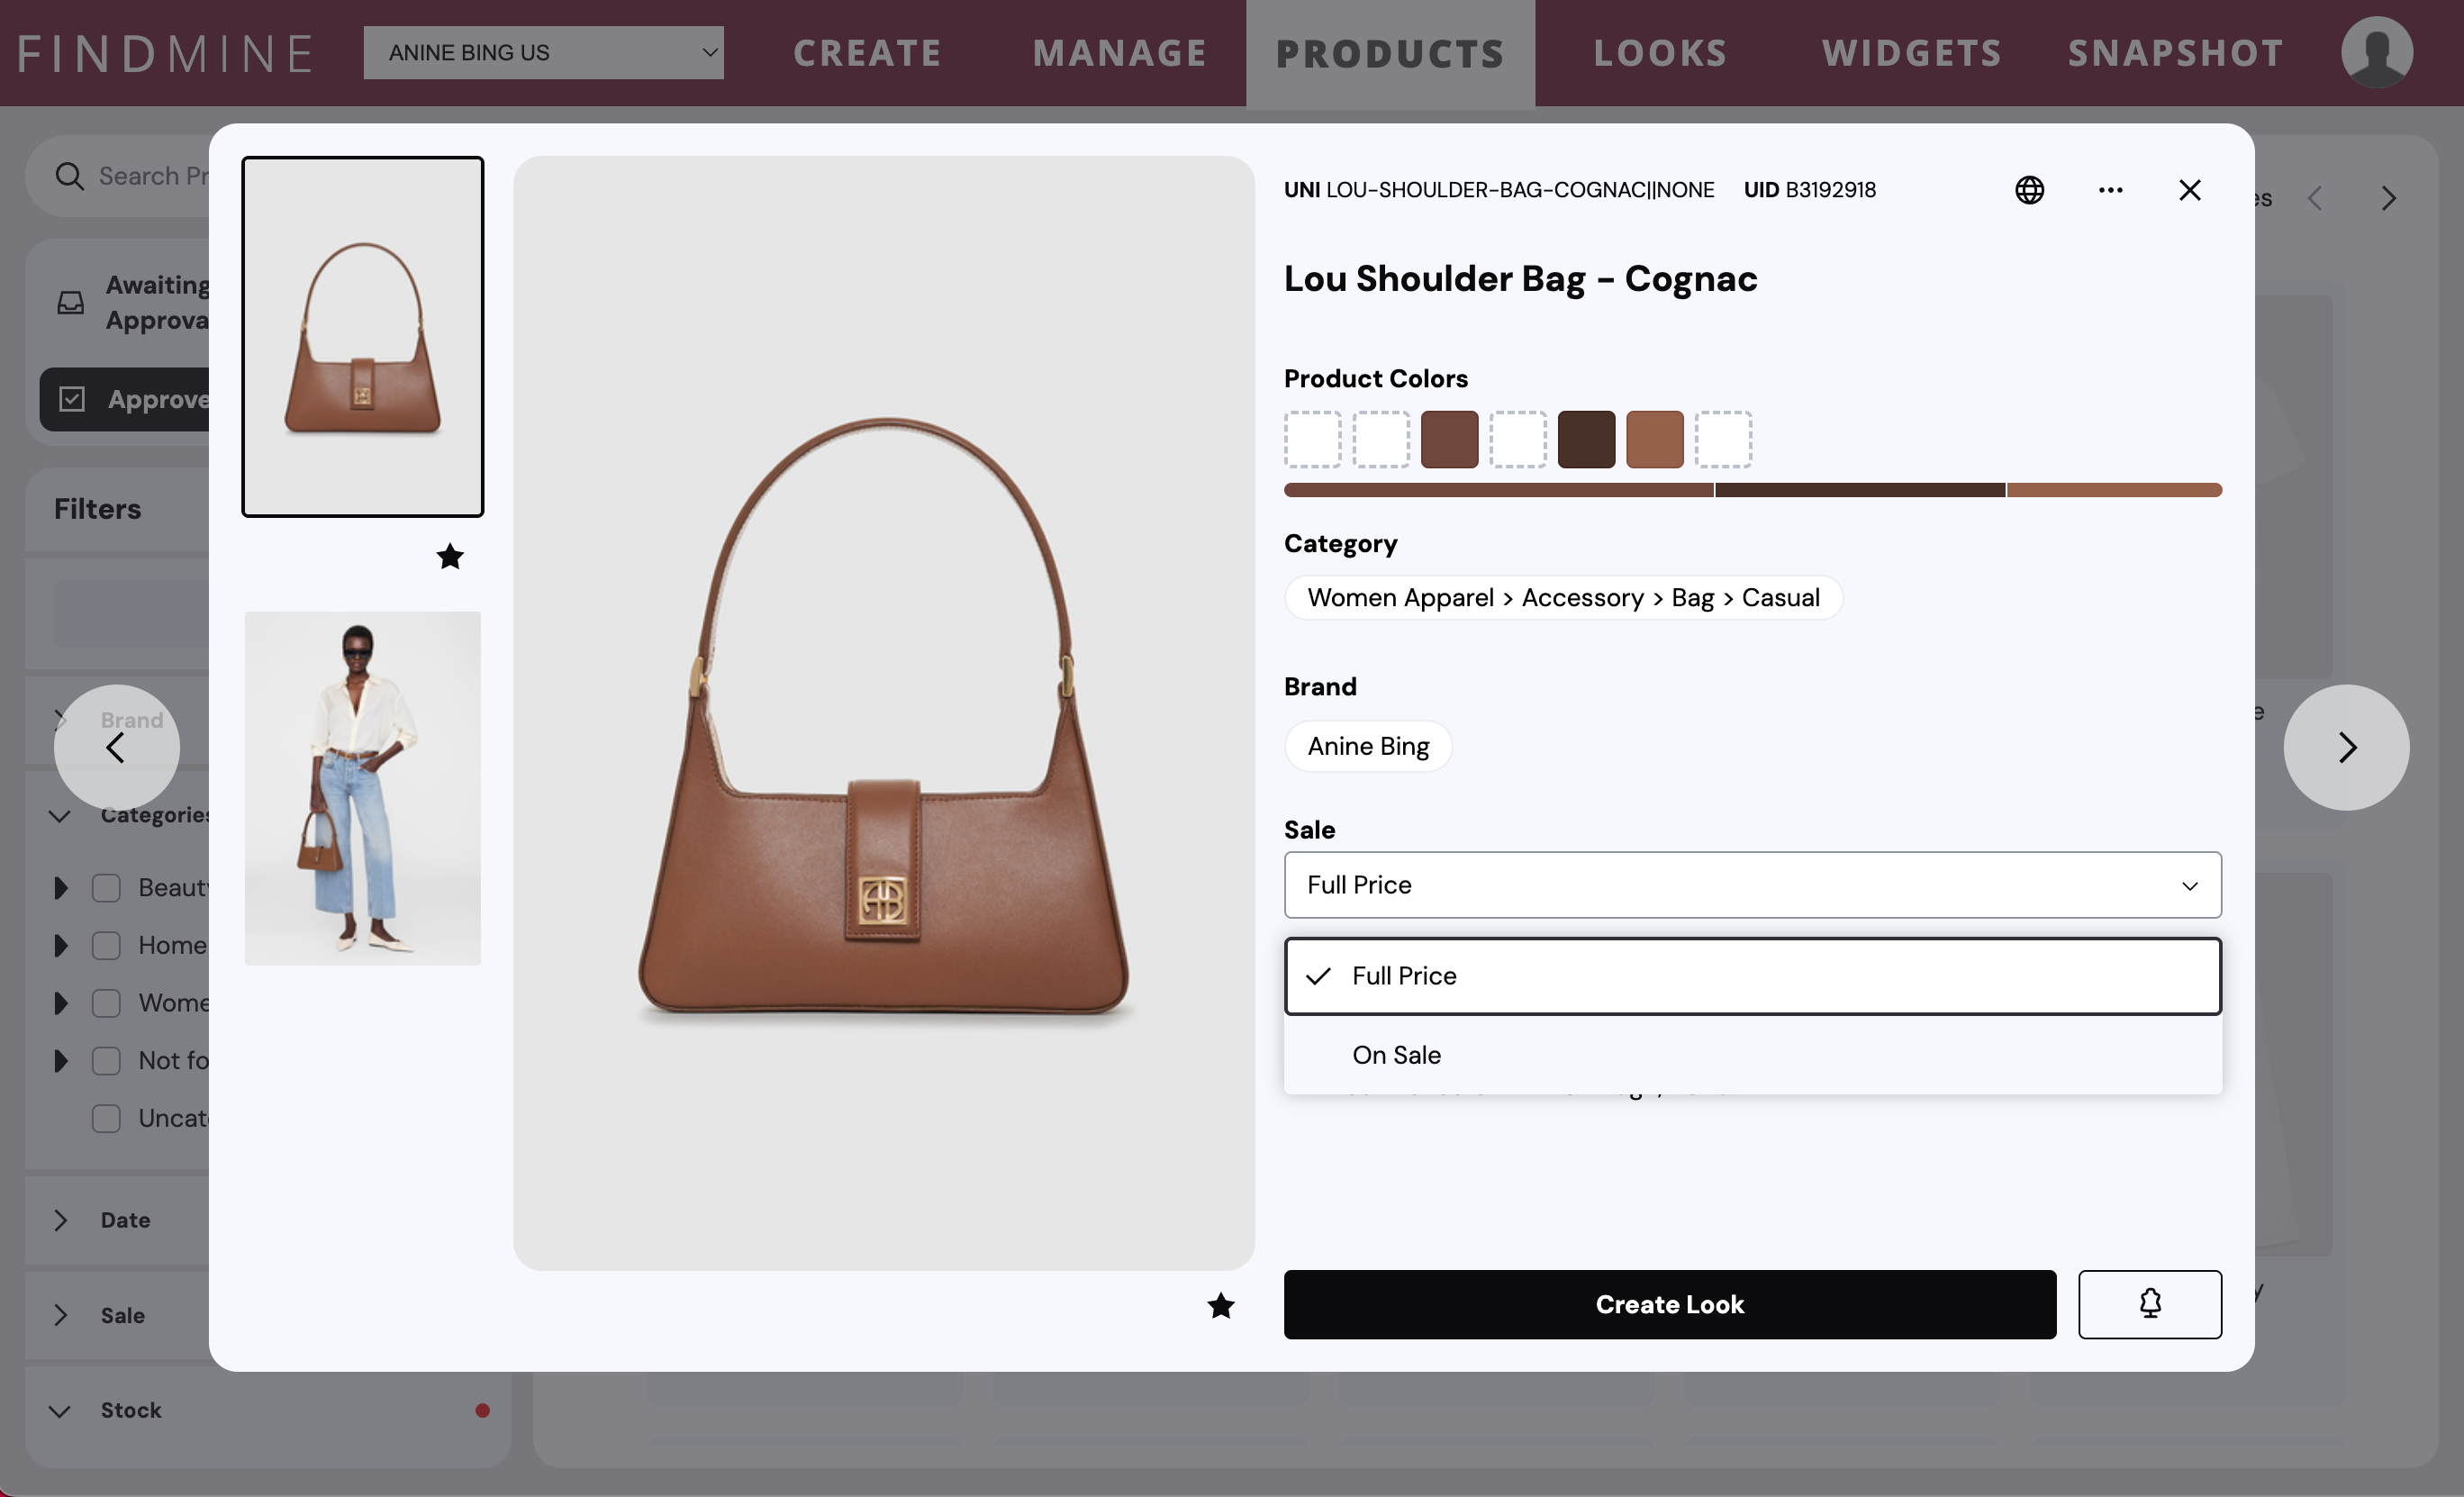
Task: Click the star under the bag thumbnail
Action: click(x=450, y=556)
